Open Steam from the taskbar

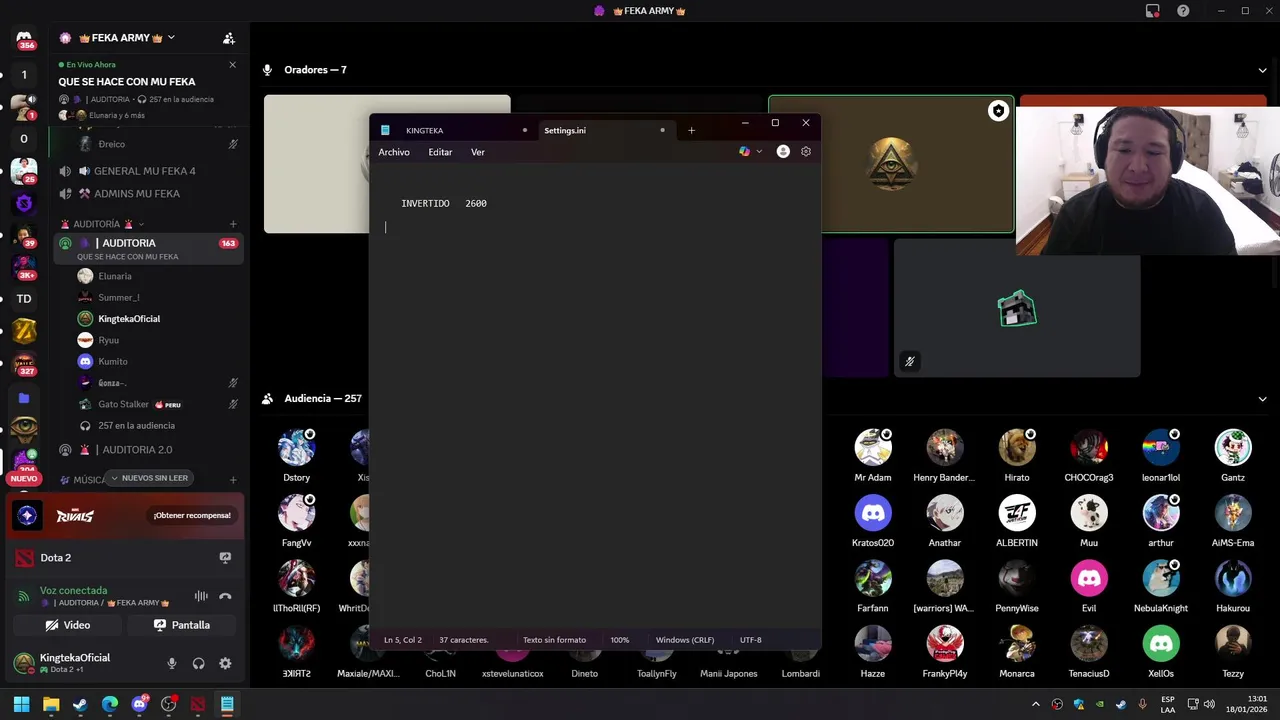click(x=80, y=704)
